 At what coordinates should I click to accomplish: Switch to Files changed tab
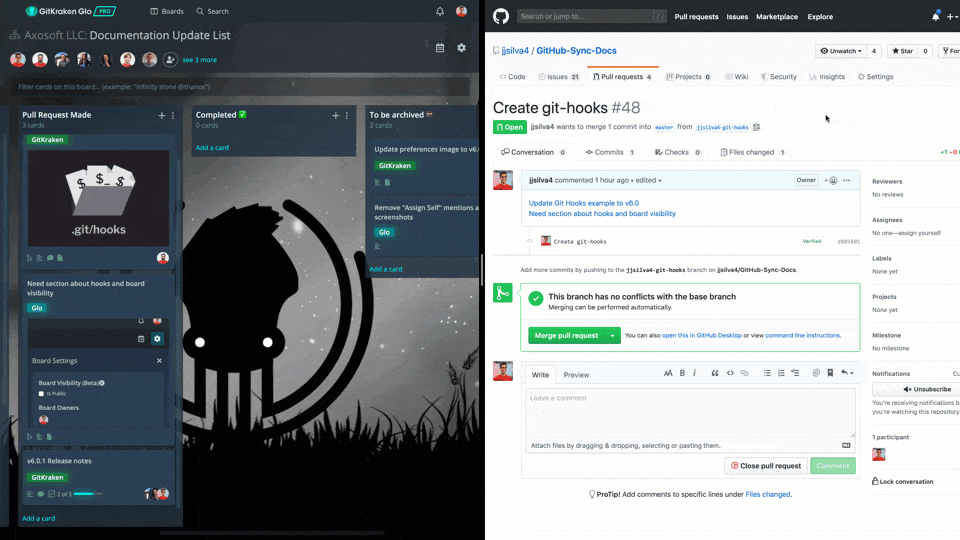pos(752,152)
